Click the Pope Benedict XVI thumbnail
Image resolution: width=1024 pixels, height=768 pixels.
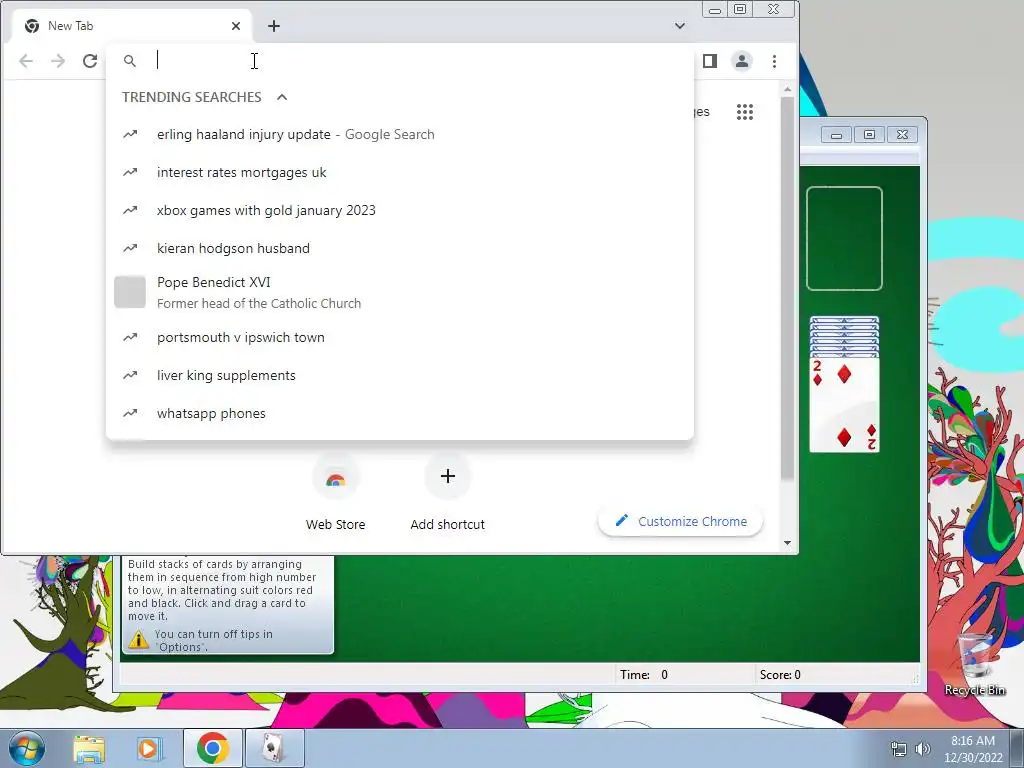(130, 292)
